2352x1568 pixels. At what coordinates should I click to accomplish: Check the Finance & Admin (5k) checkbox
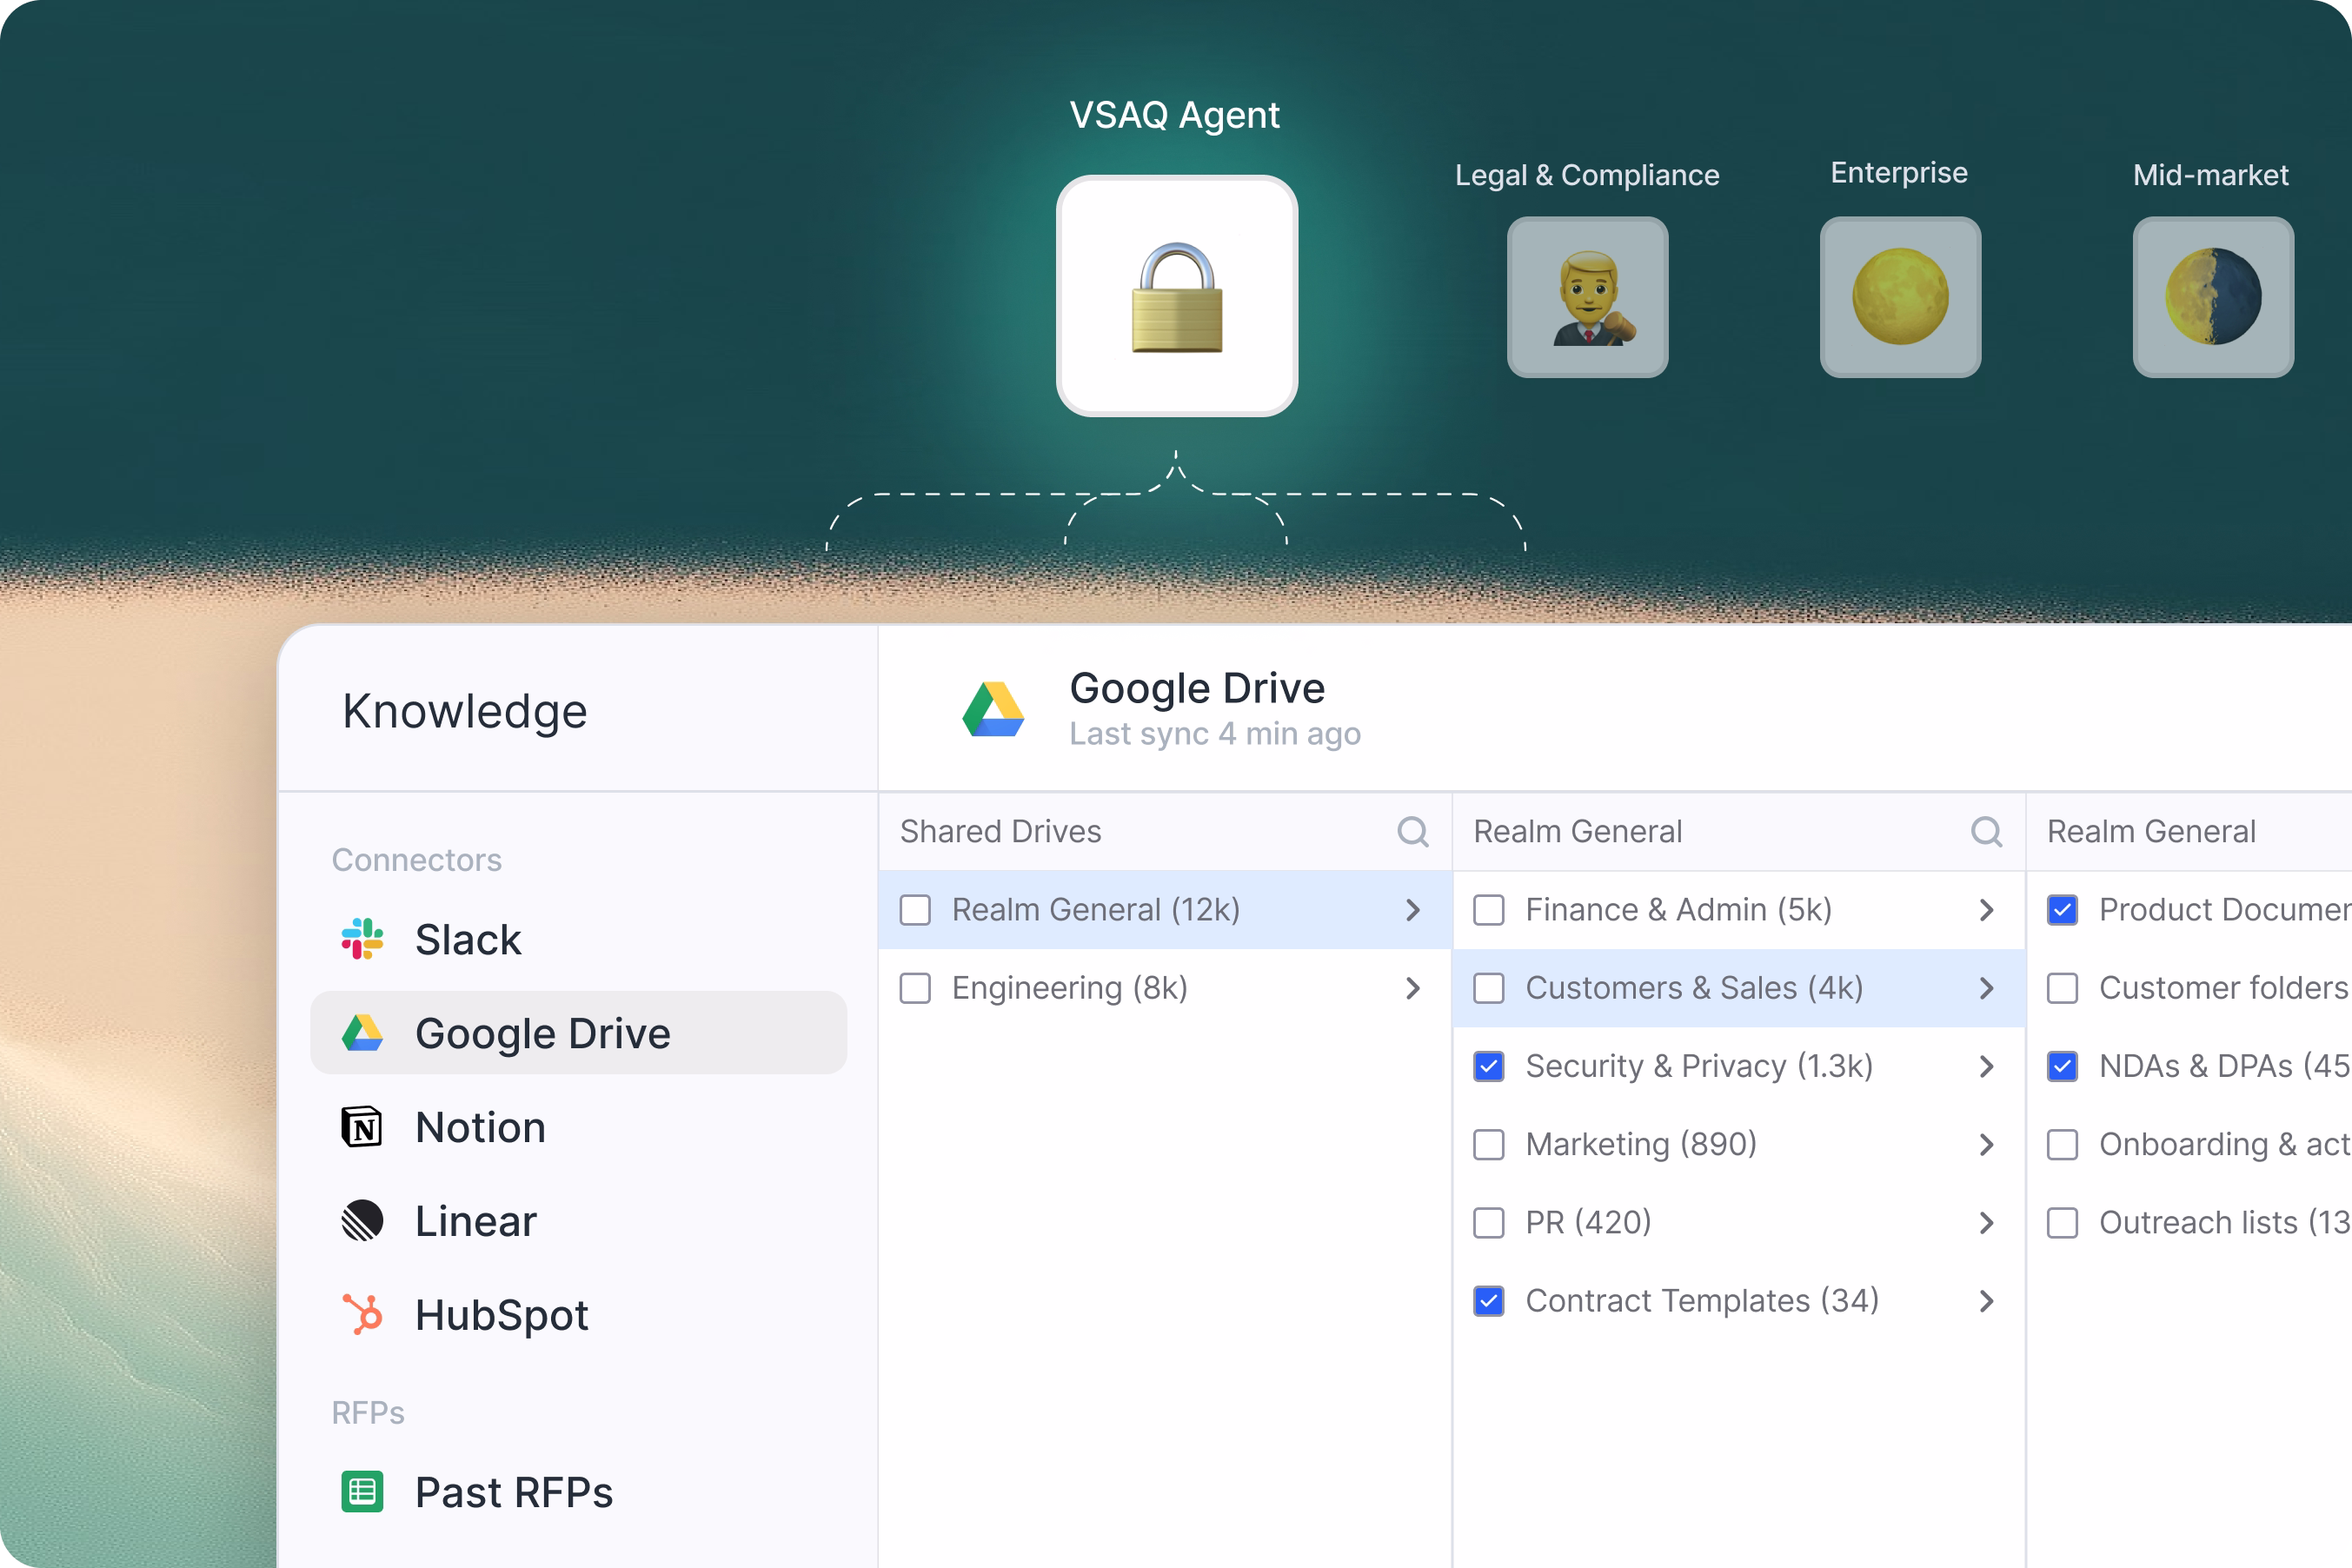tap(1489, 910)
